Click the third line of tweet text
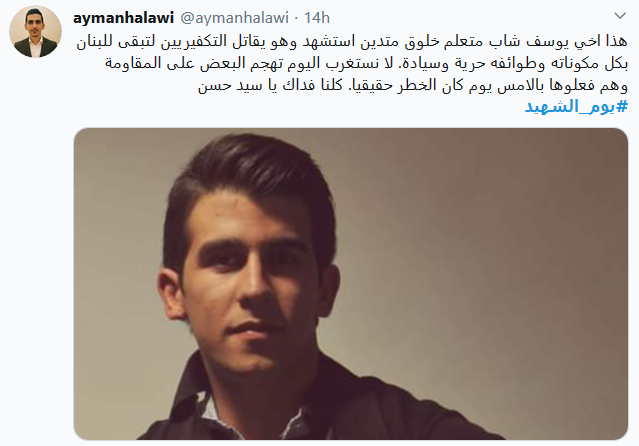This screenshot has height=446, width=639. point(413,85)
